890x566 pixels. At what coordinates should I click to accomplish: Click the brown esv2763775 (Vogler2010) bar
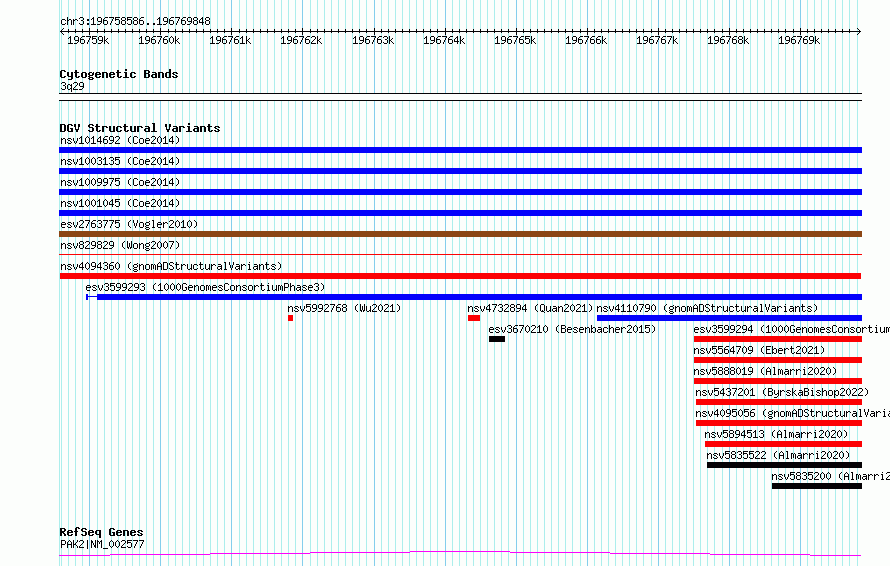[460, 234]
